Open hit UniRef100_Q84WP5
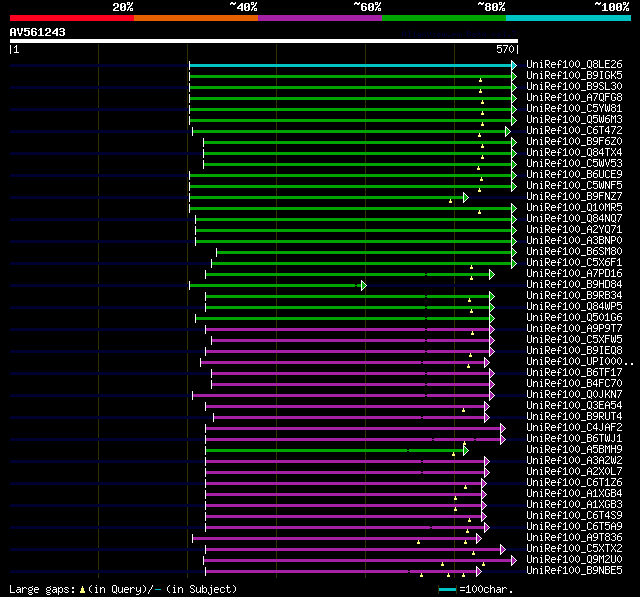640x597 pixels. click(x=574, y=307)
